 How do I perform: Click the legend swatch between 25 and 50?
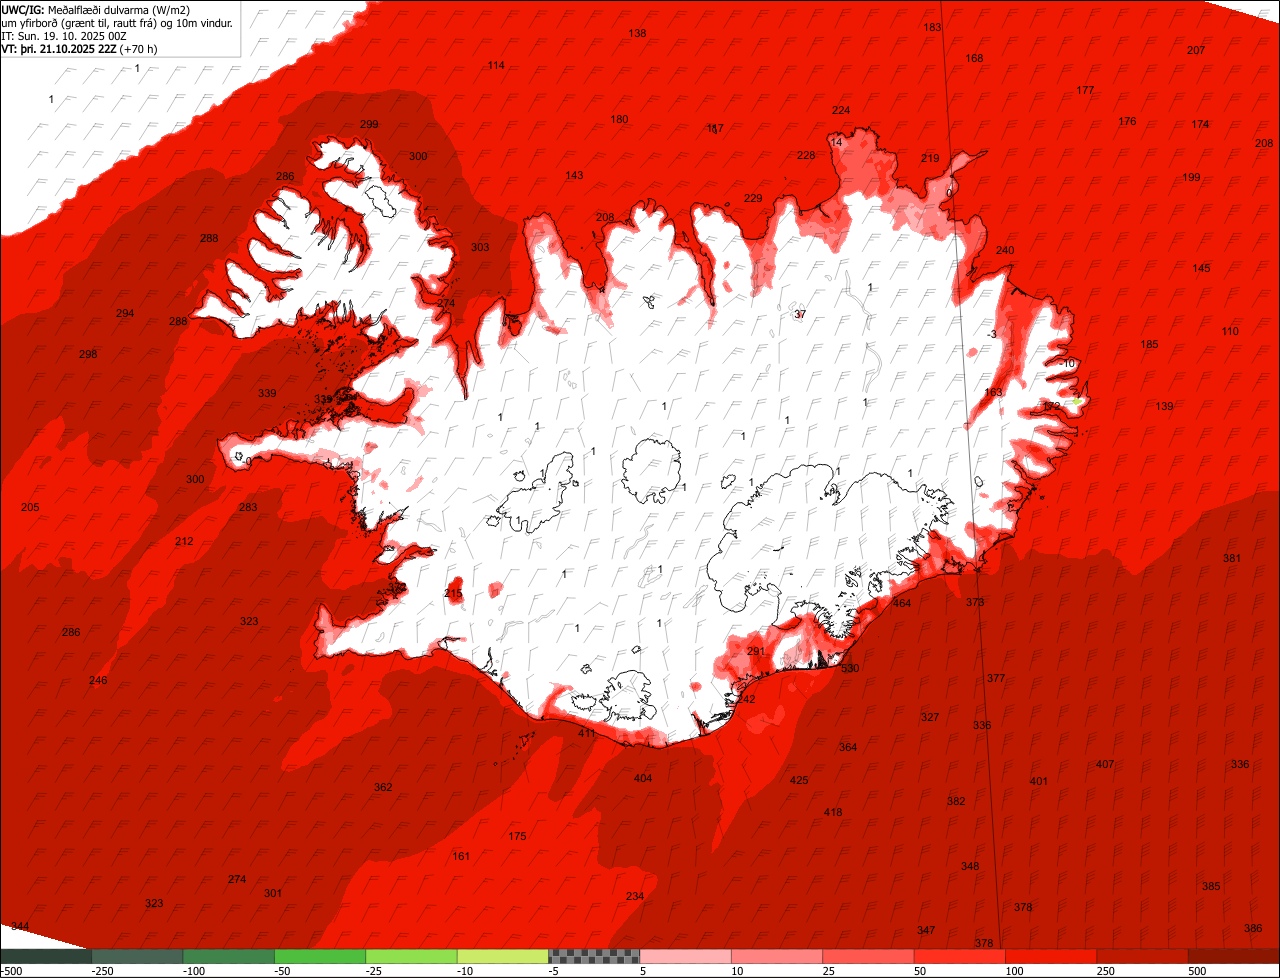[868, 956]
